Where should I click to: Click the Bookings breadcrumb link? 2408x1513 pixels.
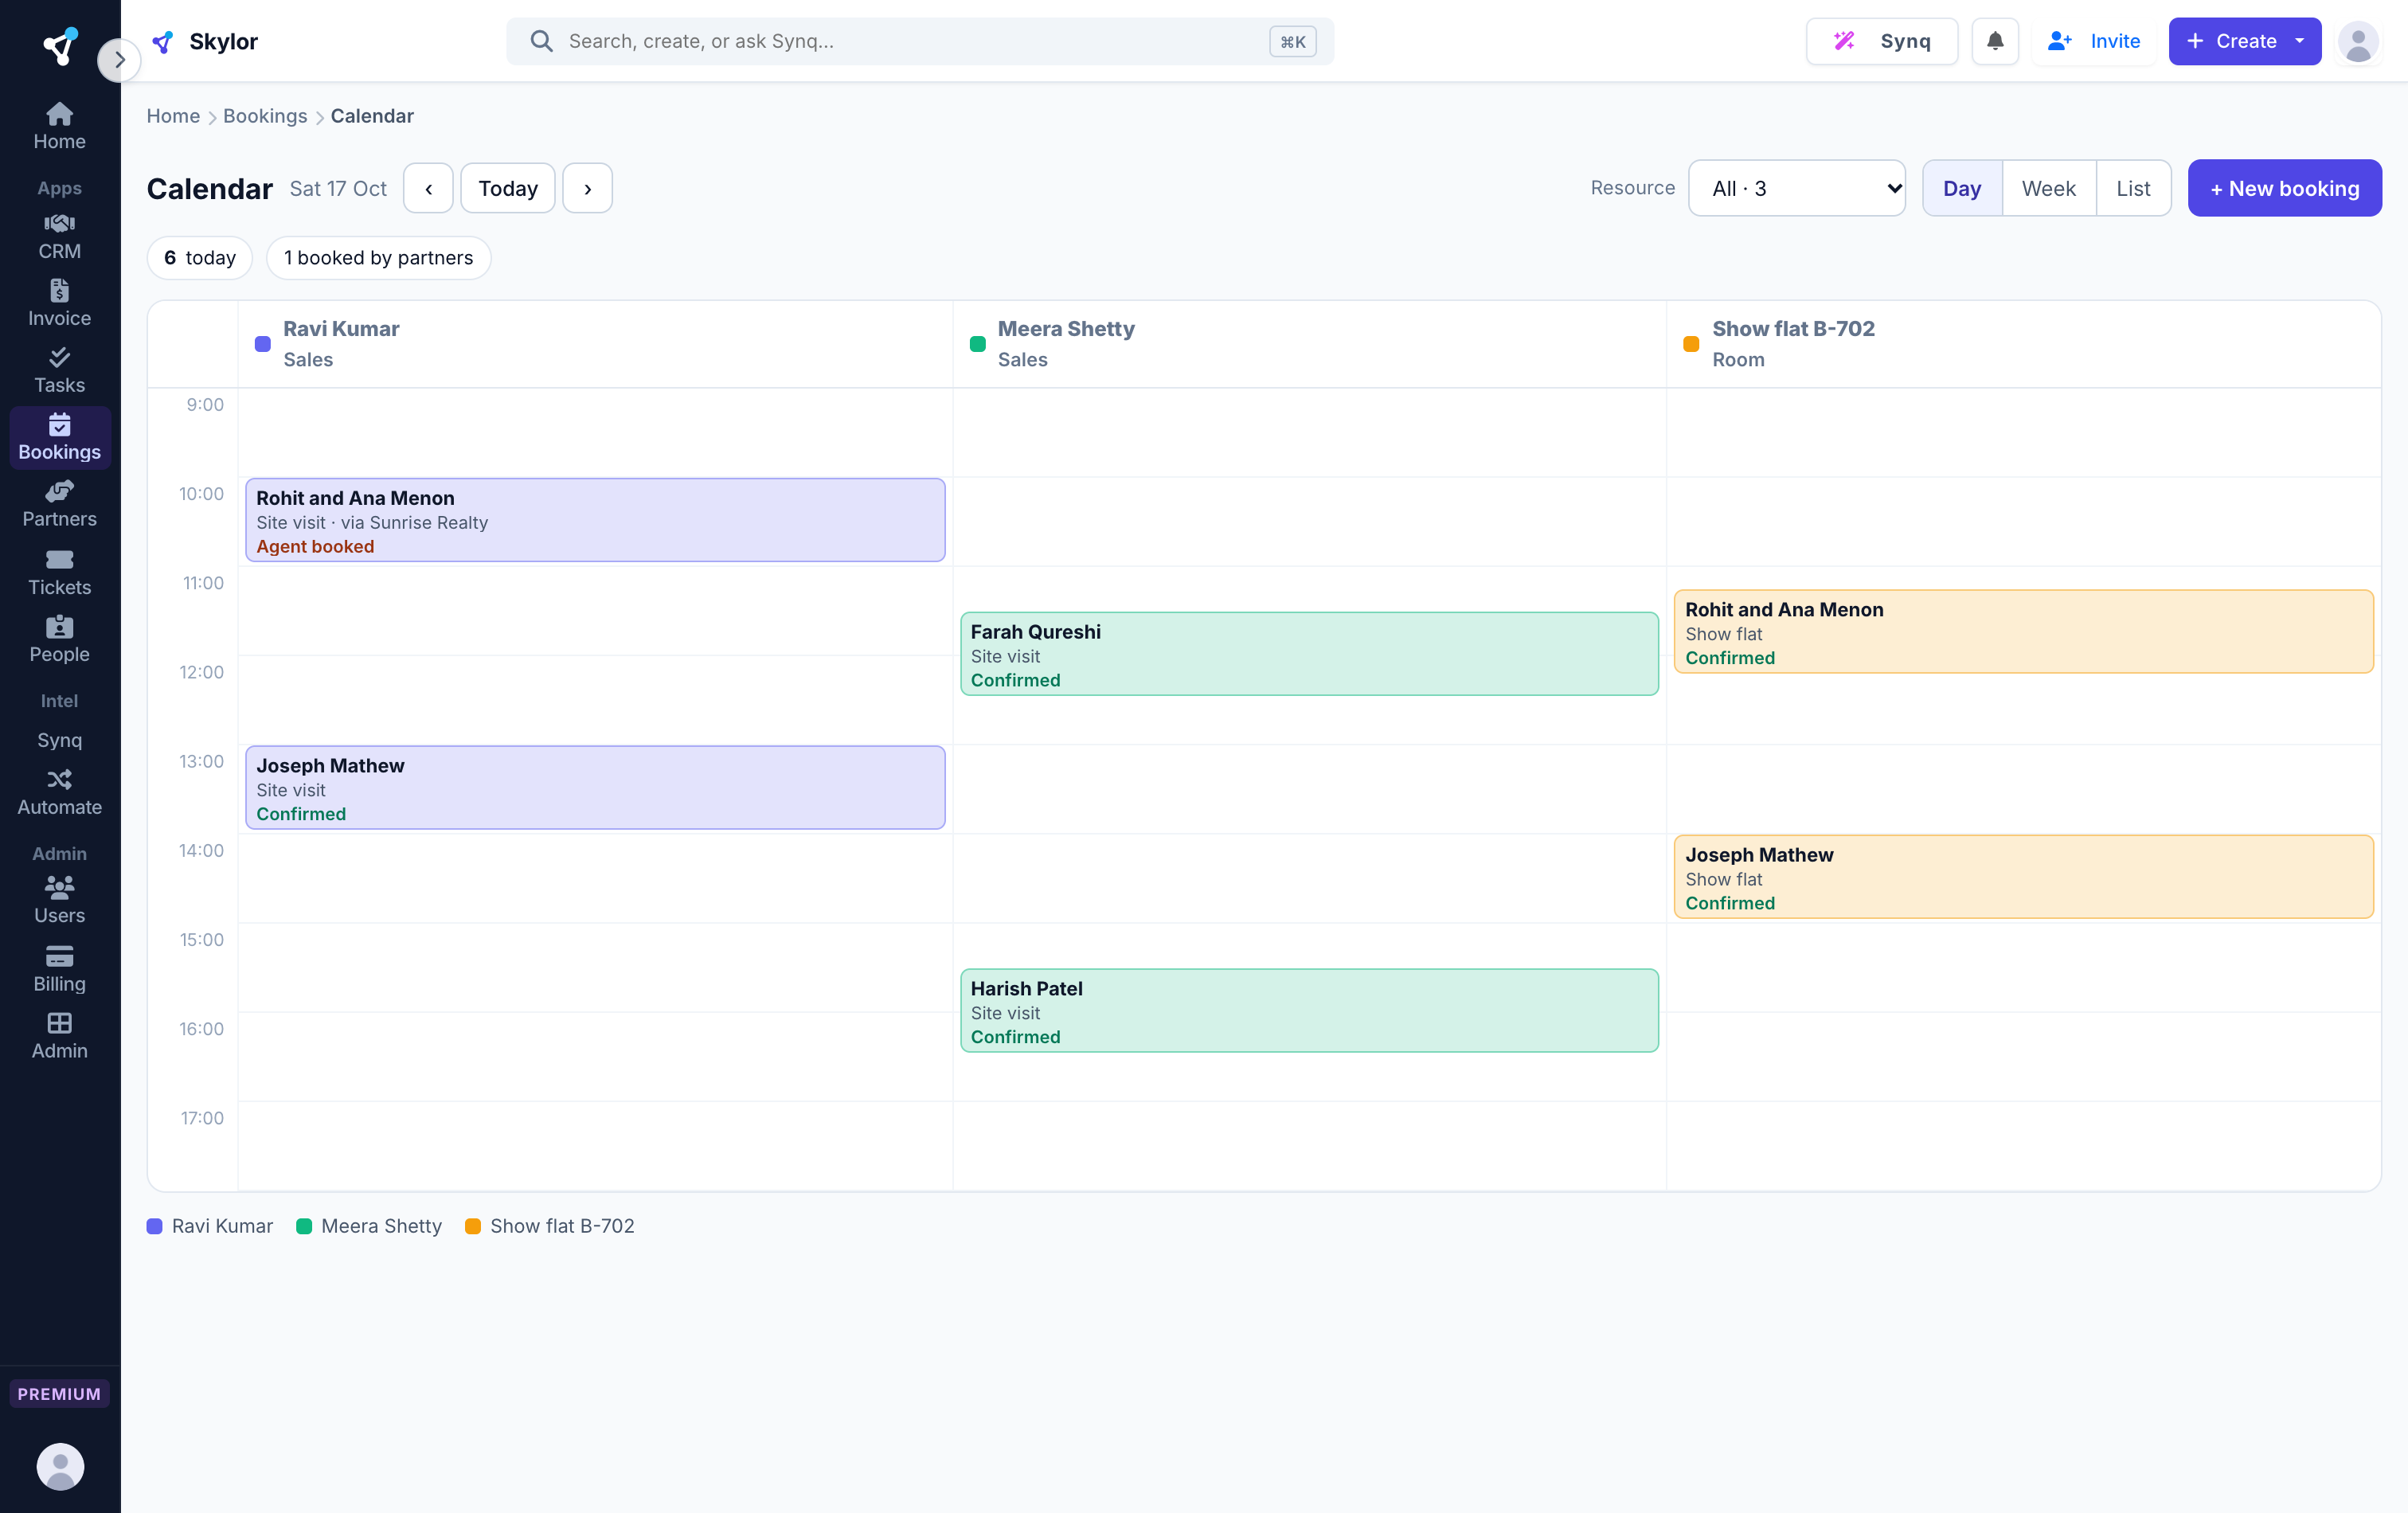pos(265,116)
